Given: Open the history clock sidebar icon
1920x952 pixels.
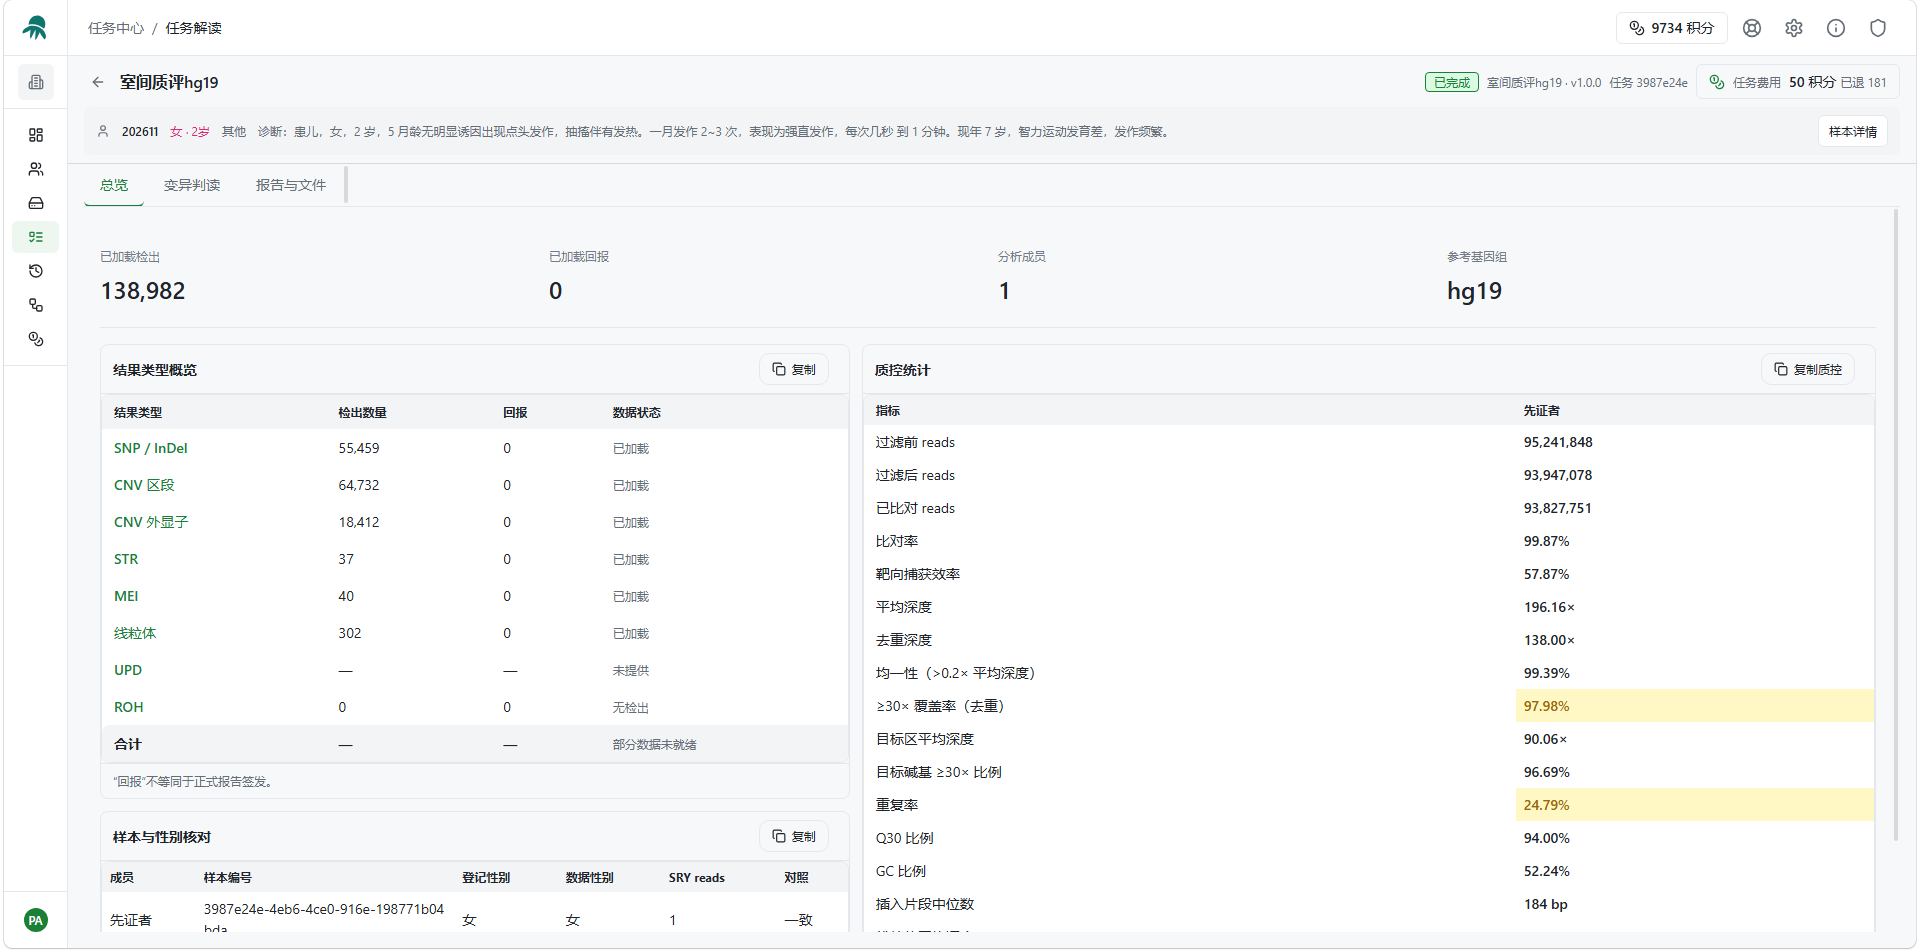Looking at the screenshot, I should coord(36,271).
